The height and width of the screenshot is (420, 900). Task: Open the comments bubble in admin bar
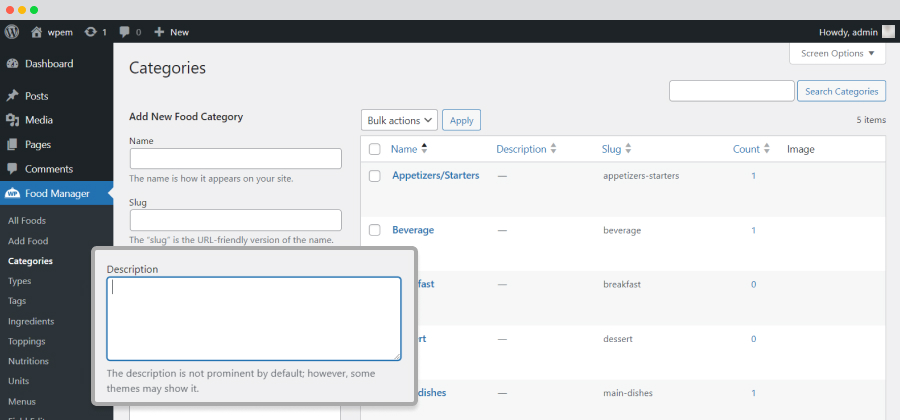(x=125, y=32)
